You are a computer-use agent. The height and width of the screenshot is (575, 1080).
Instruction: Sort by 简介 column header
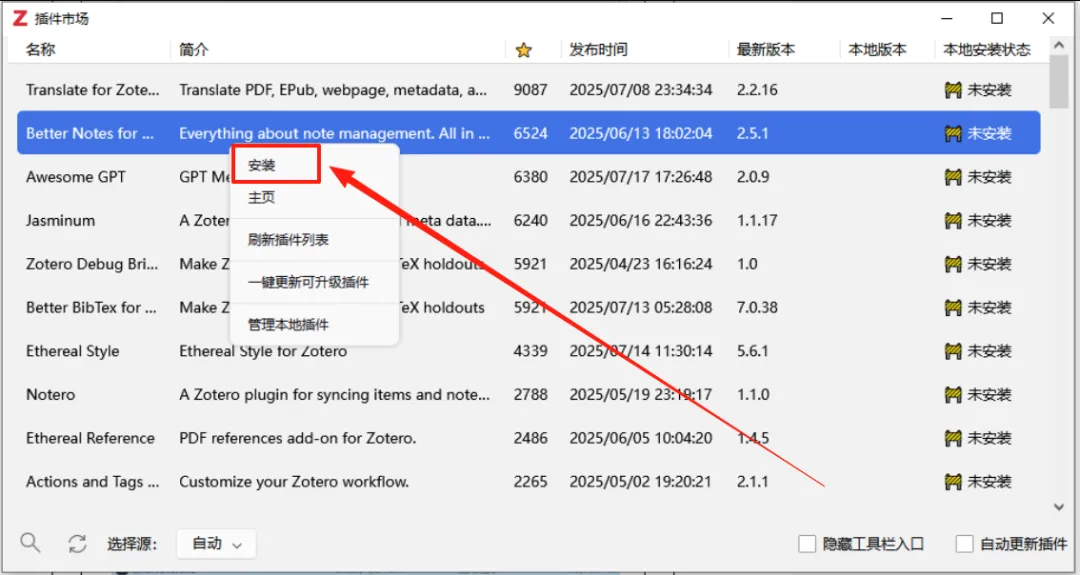pos(194,50)
